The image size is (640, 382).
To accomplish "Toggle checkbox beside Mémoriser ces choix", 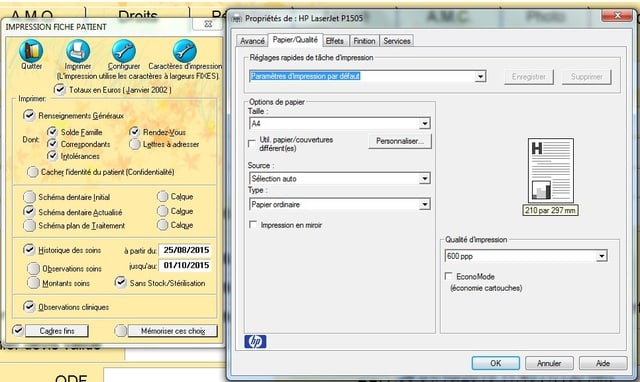I will [x=121, y=331].
